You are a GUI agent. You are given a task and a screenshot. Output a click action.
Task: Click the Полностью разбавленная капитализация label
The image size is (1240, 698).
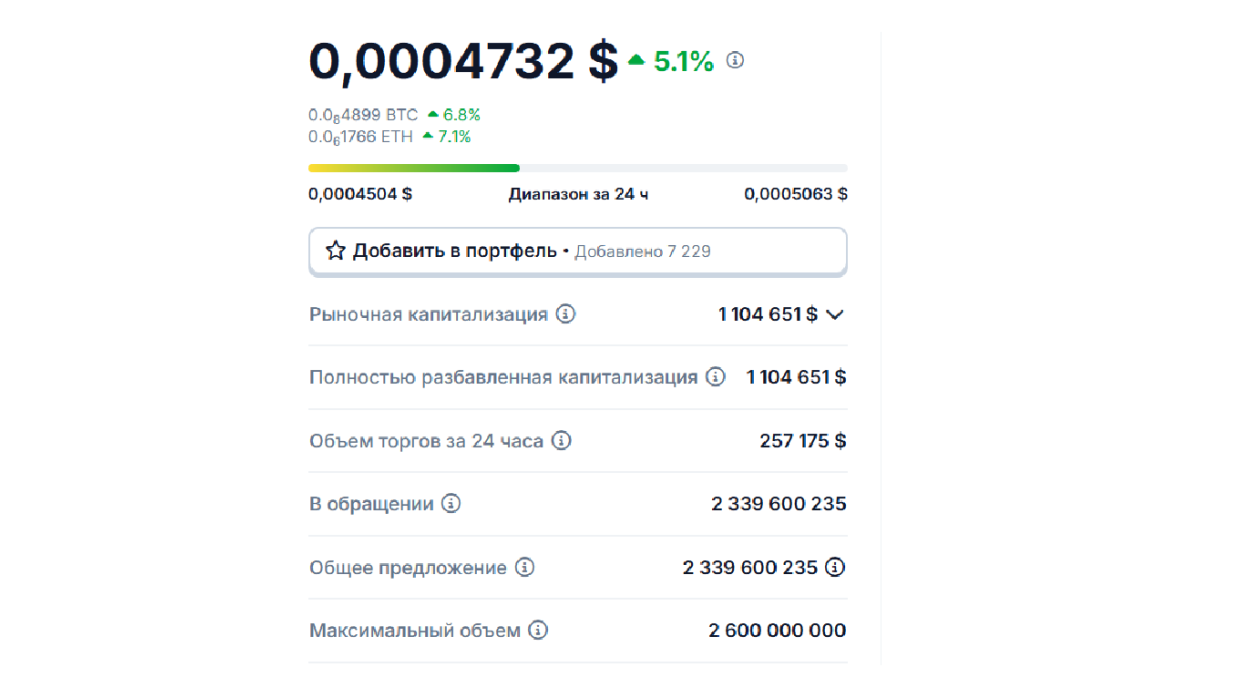coord(504,377)
